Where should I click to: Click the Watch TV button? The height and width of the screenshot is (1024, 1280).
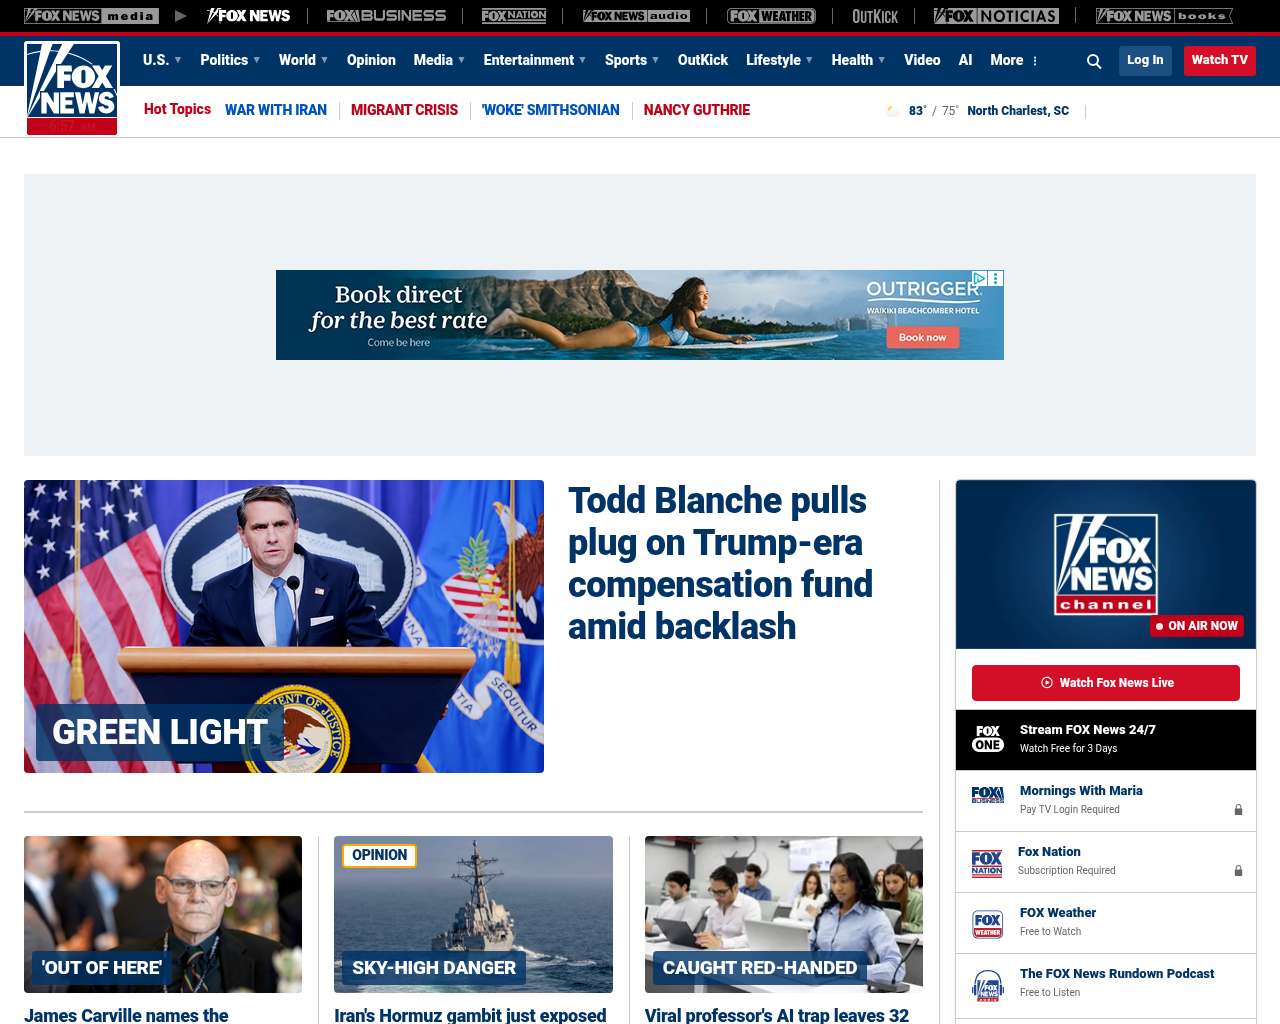(x=1220, y=60)
